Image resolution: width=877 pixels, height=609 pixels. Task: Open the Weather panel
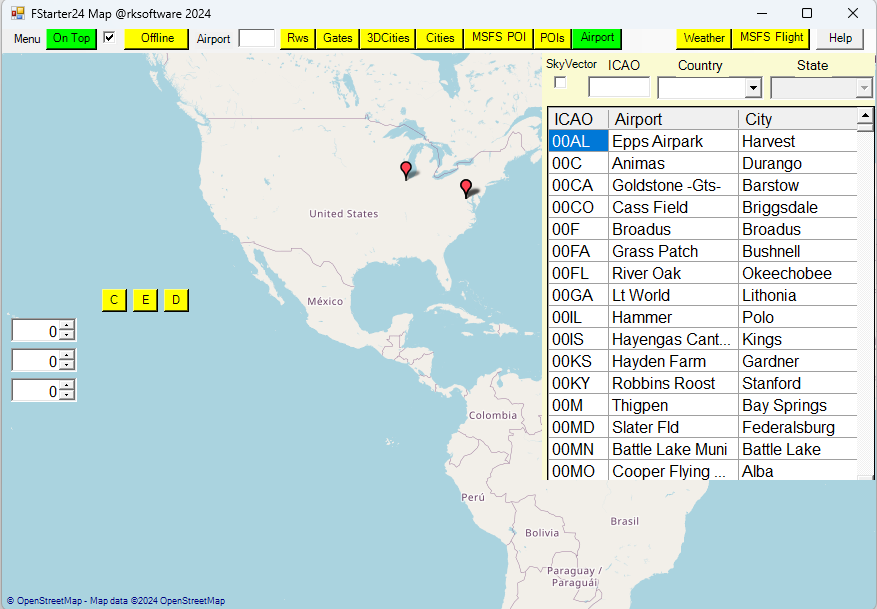click(704, 38)
